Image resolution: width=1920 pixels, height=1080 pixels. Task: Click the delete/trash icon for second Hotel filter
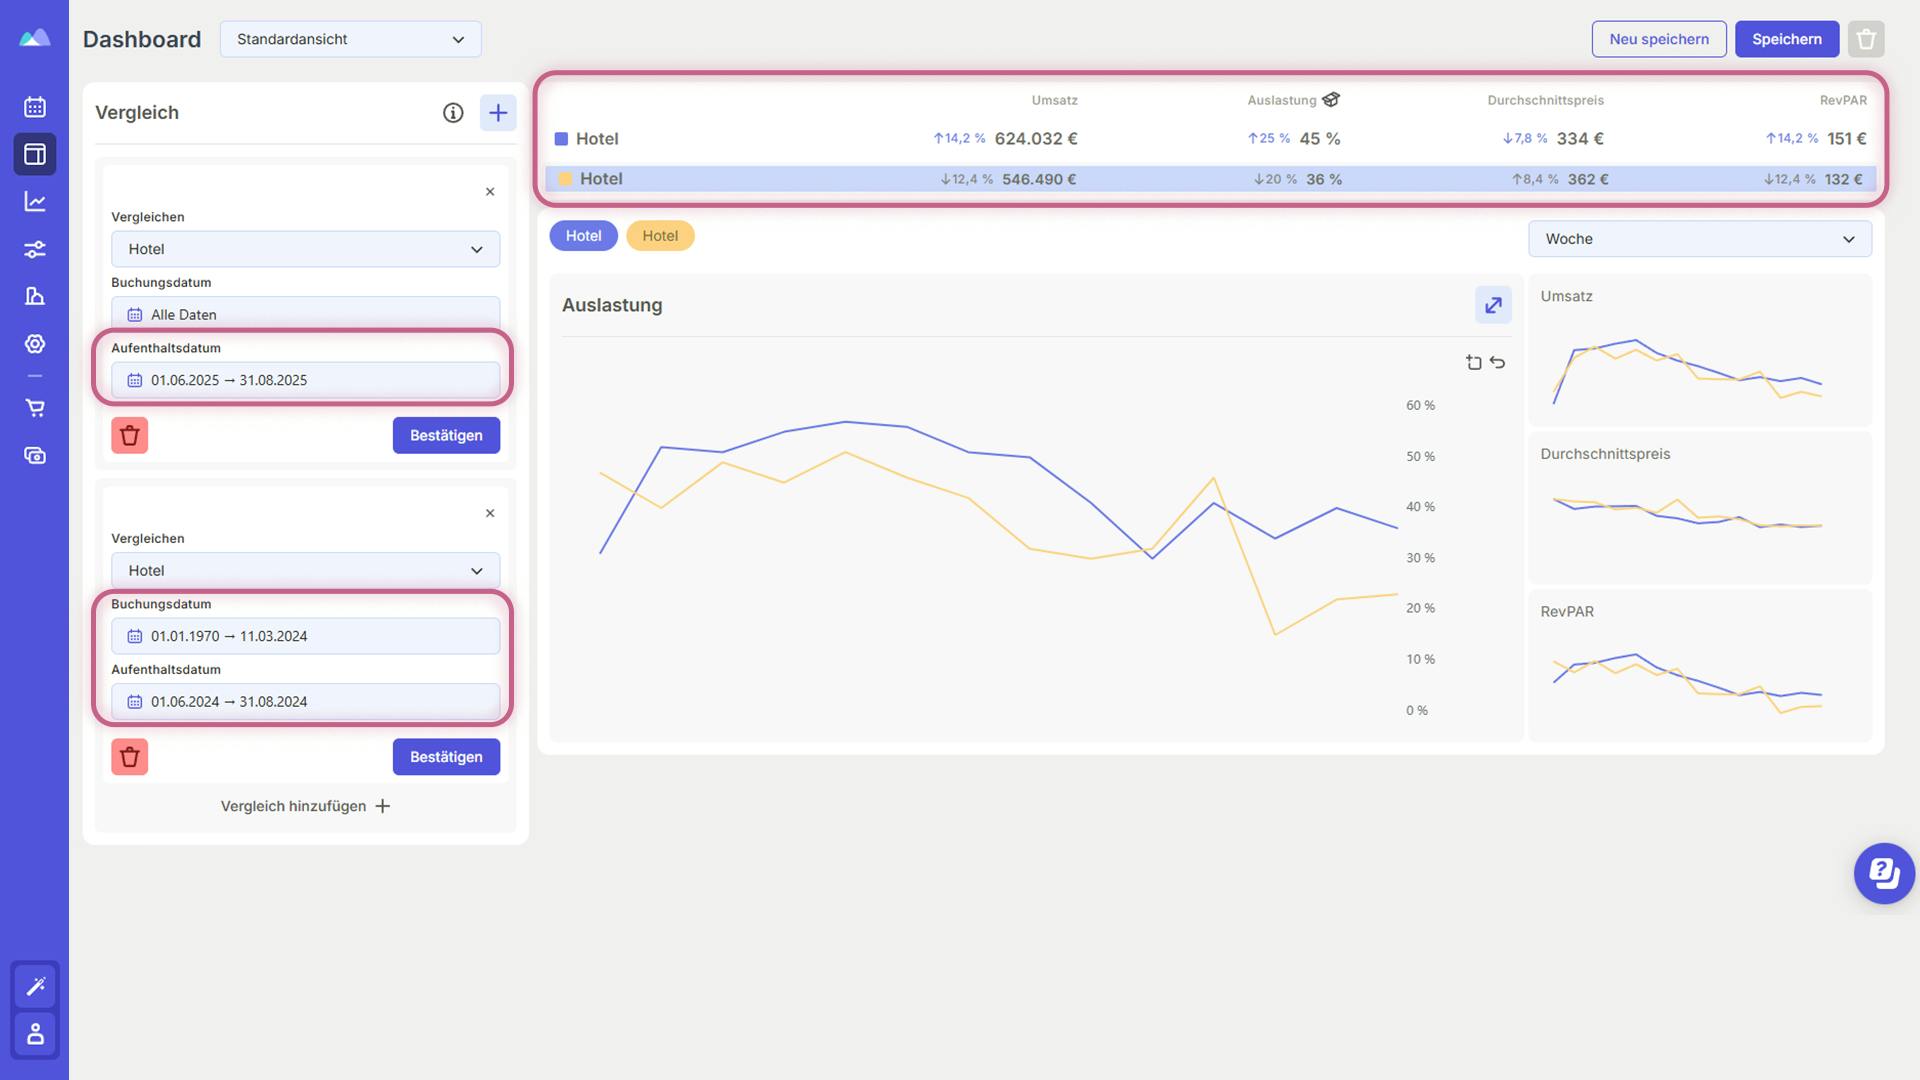128,756
